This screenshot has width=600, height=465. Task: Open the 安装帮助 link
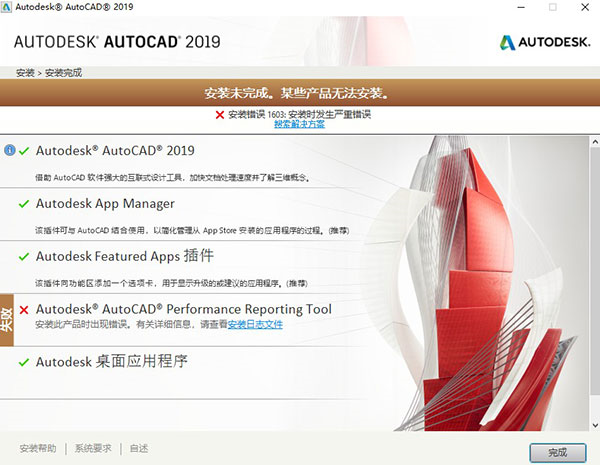[38, 448]
